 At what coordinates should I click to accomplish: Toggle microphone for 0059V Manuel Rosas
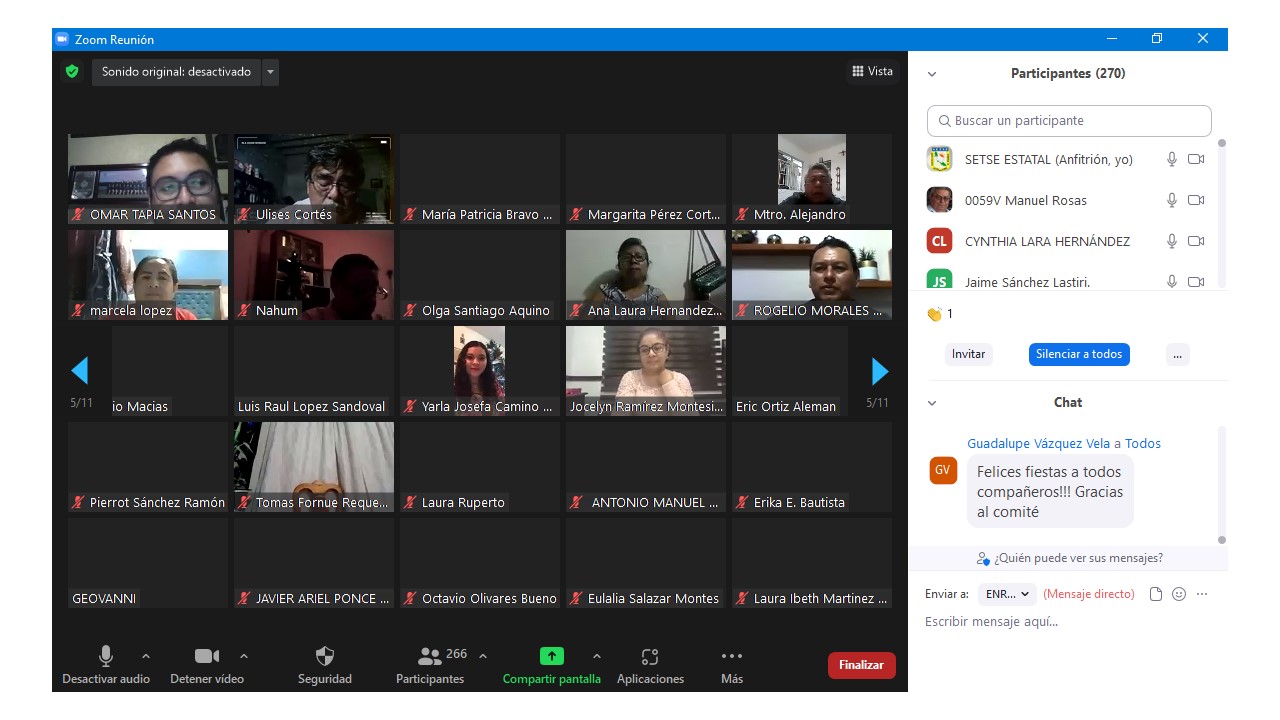tap(1172, 200)
